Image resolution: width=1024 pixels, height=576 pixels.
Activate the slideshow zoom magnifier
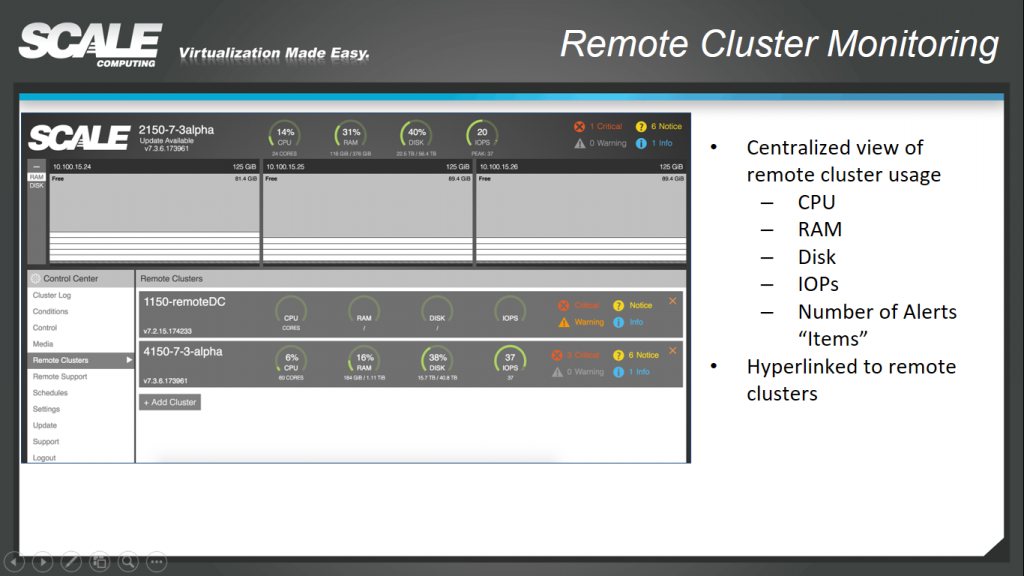pos(128,562)
